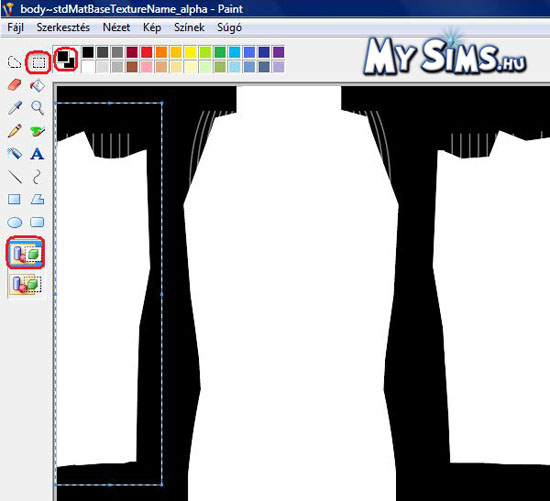This screenshot has height=501, width=550.
Task: Choose the Ellipse shape tool
Action: (15, 222)
